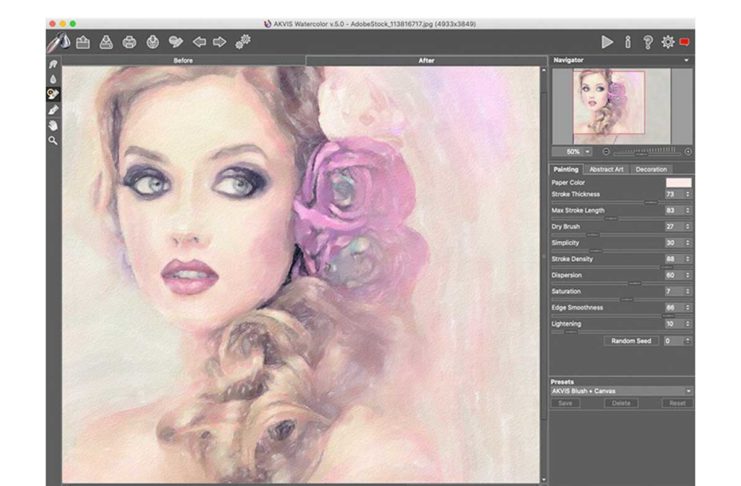
Task: Open Preferences gear icon
Action: pos(668,42)
